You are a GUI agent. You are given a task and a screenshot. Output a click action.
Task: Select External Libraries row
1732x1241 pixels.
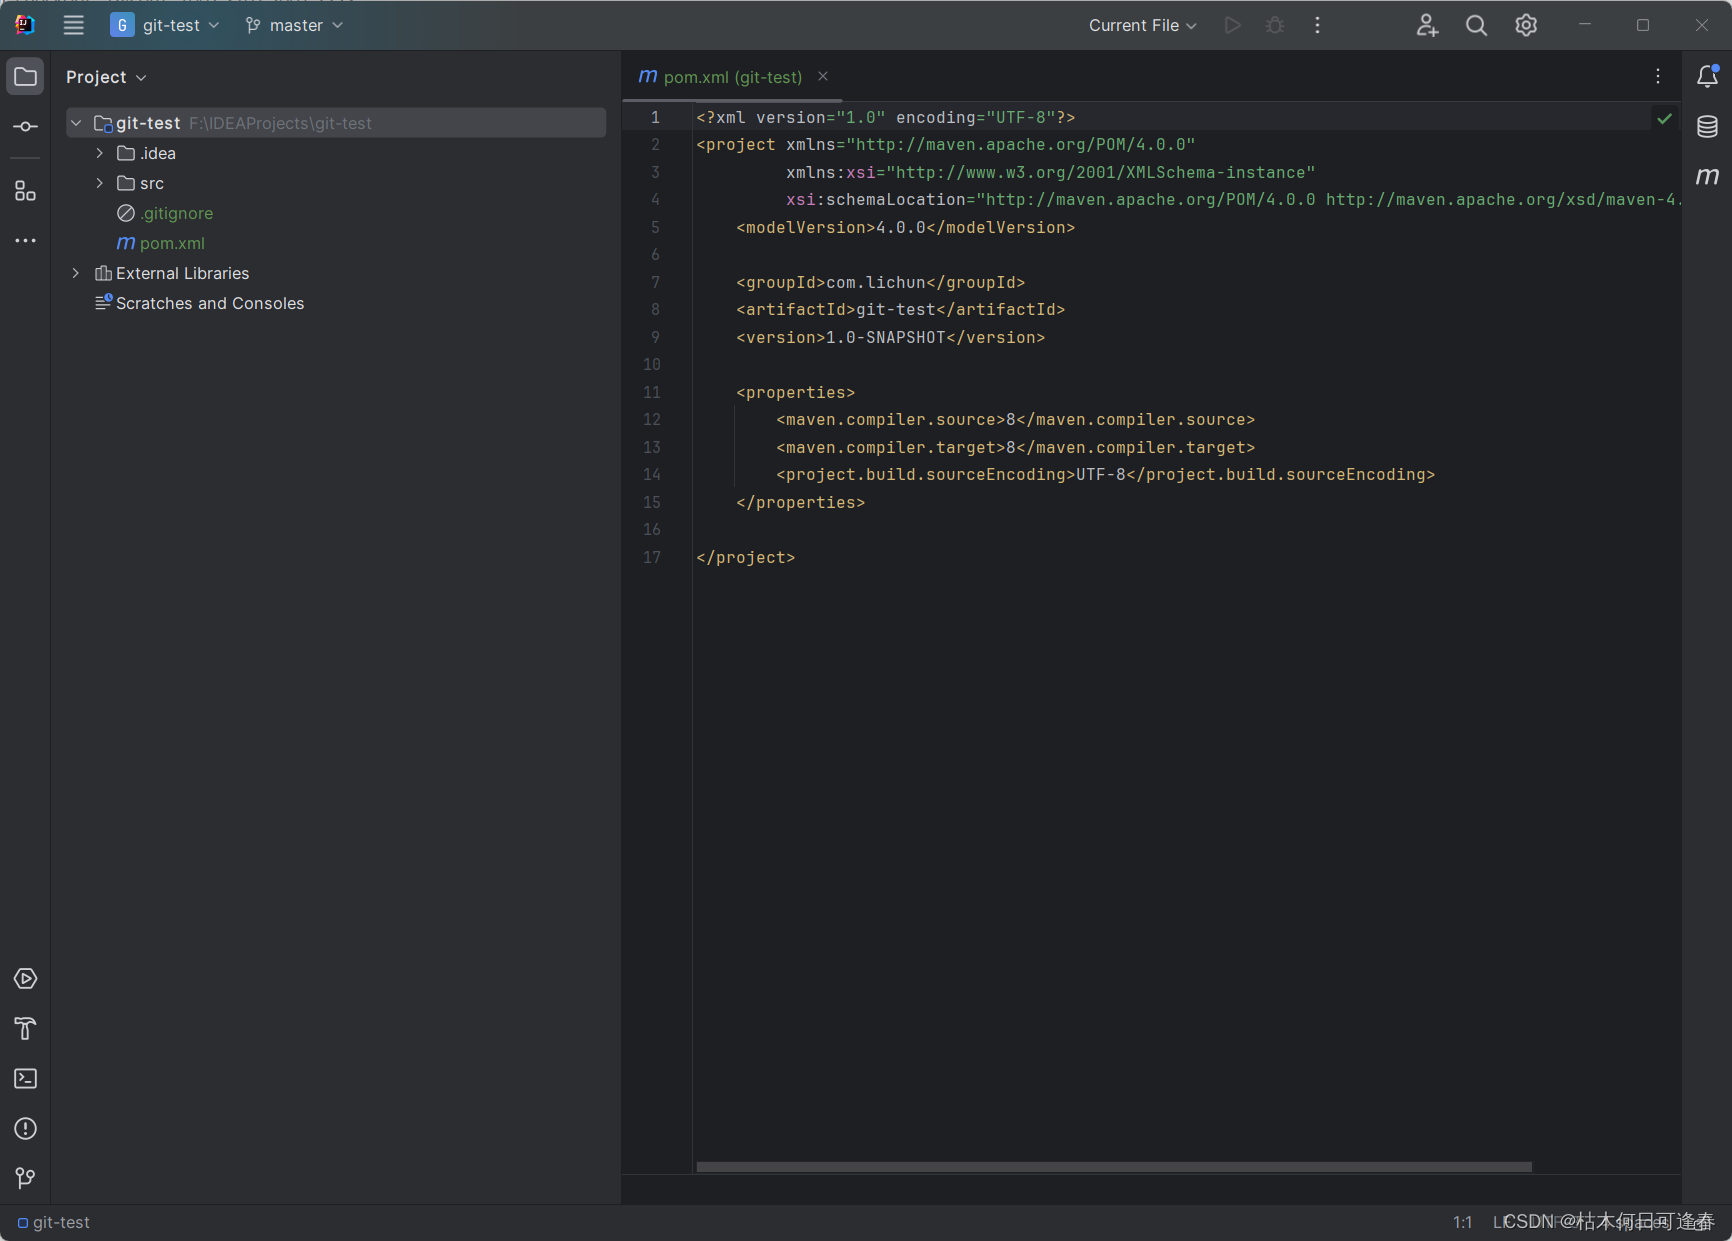[x=336, y=273]
